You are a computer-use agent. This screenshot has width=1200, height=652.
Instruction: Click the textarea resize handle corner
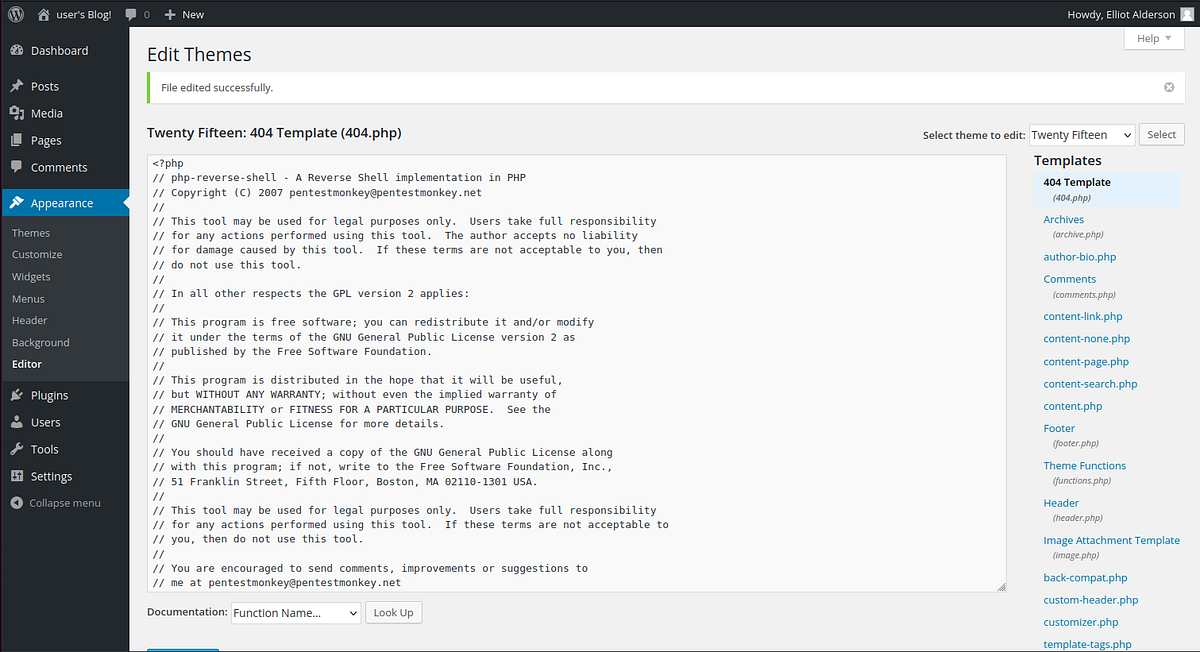pos(1000,586)
